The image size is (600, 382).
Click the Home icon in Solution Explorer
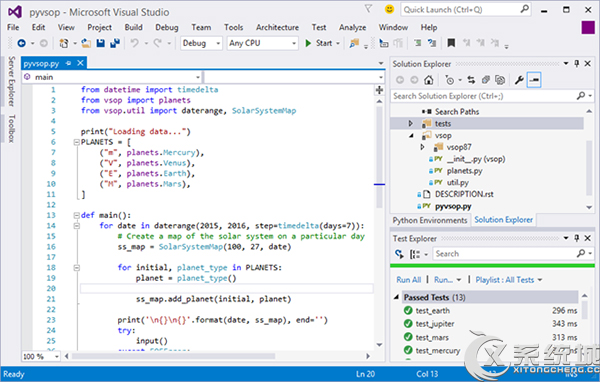pyautogui.click(x=429, y=80)
